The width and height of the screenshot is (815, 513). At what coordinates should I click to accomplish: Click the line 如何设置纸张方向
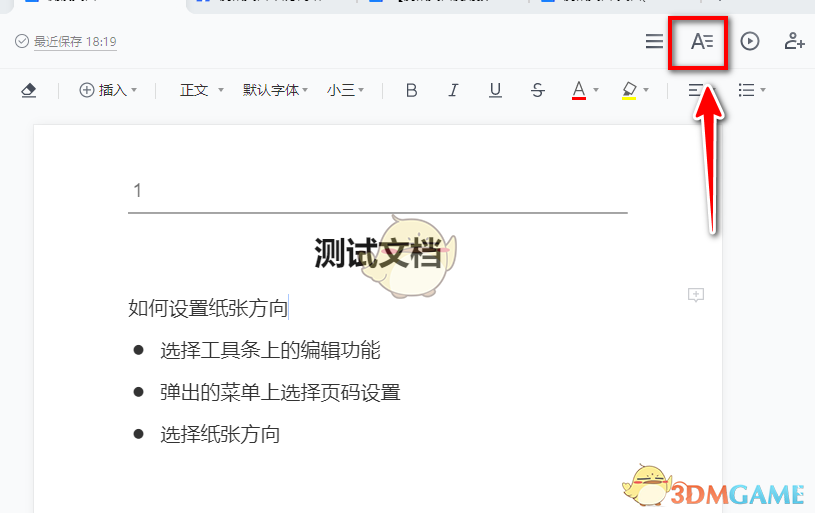(208, 308)
